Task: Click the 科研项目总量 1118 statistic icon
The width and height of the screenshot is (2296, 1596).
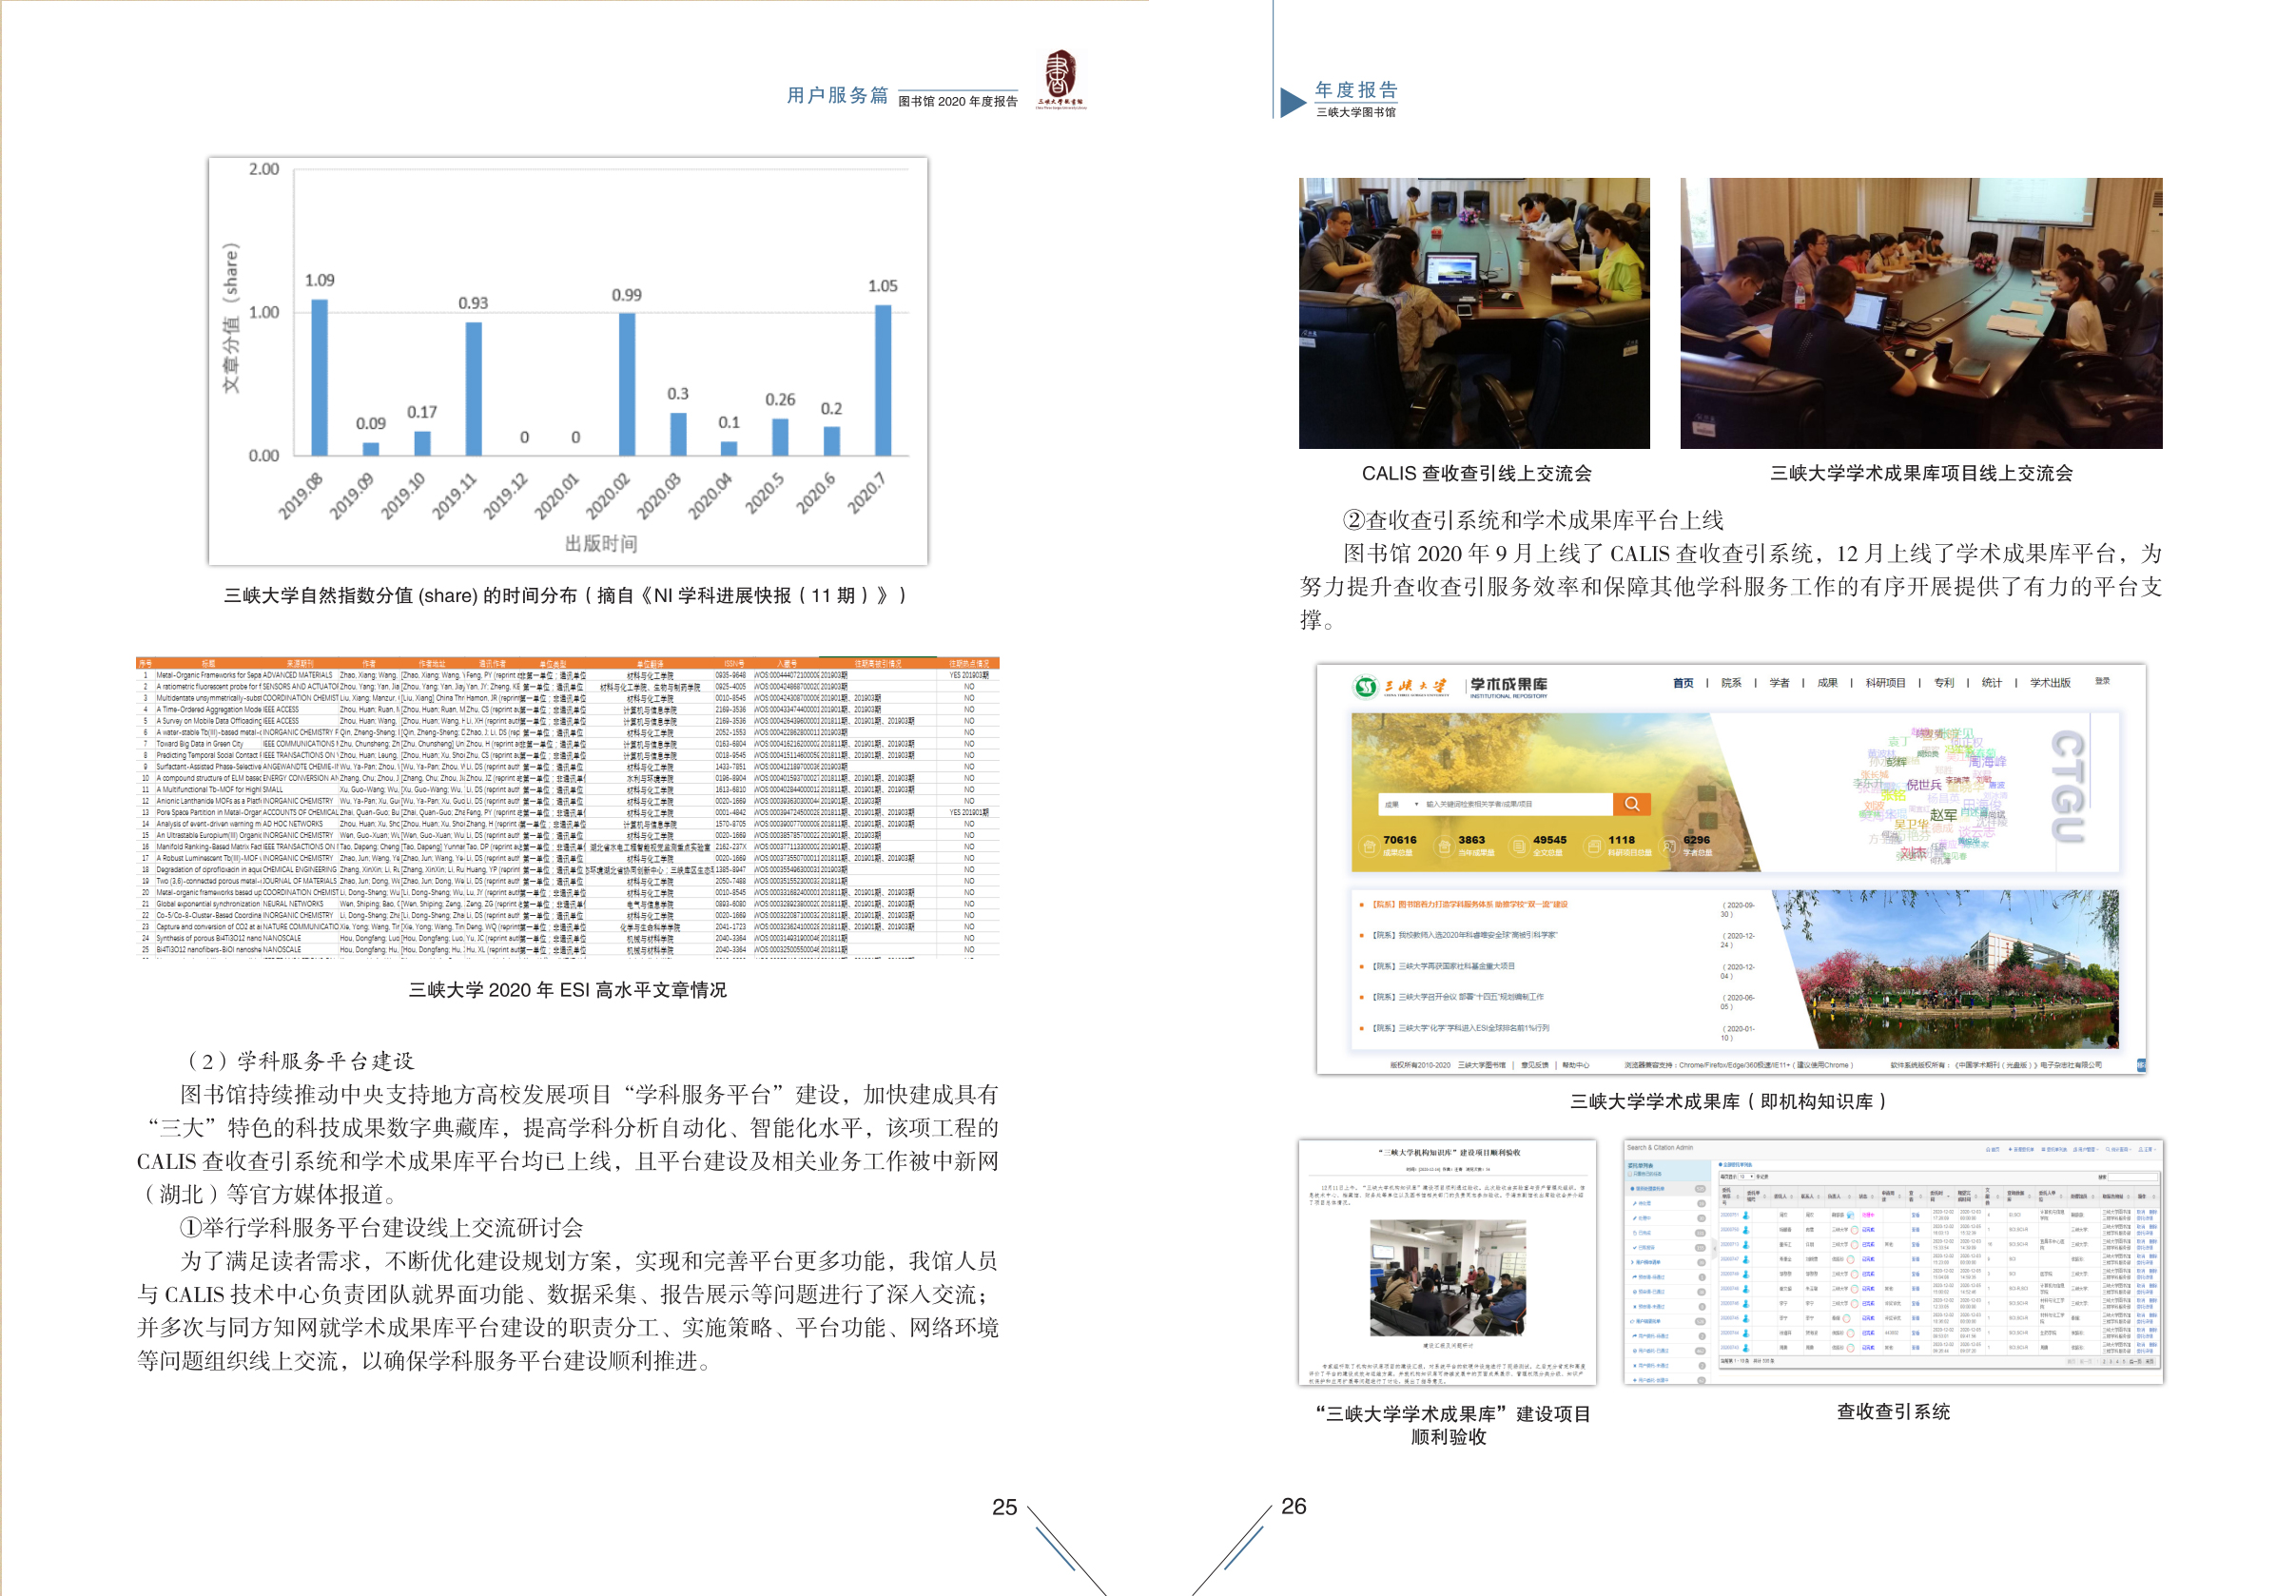Action: click(1594, 847)
